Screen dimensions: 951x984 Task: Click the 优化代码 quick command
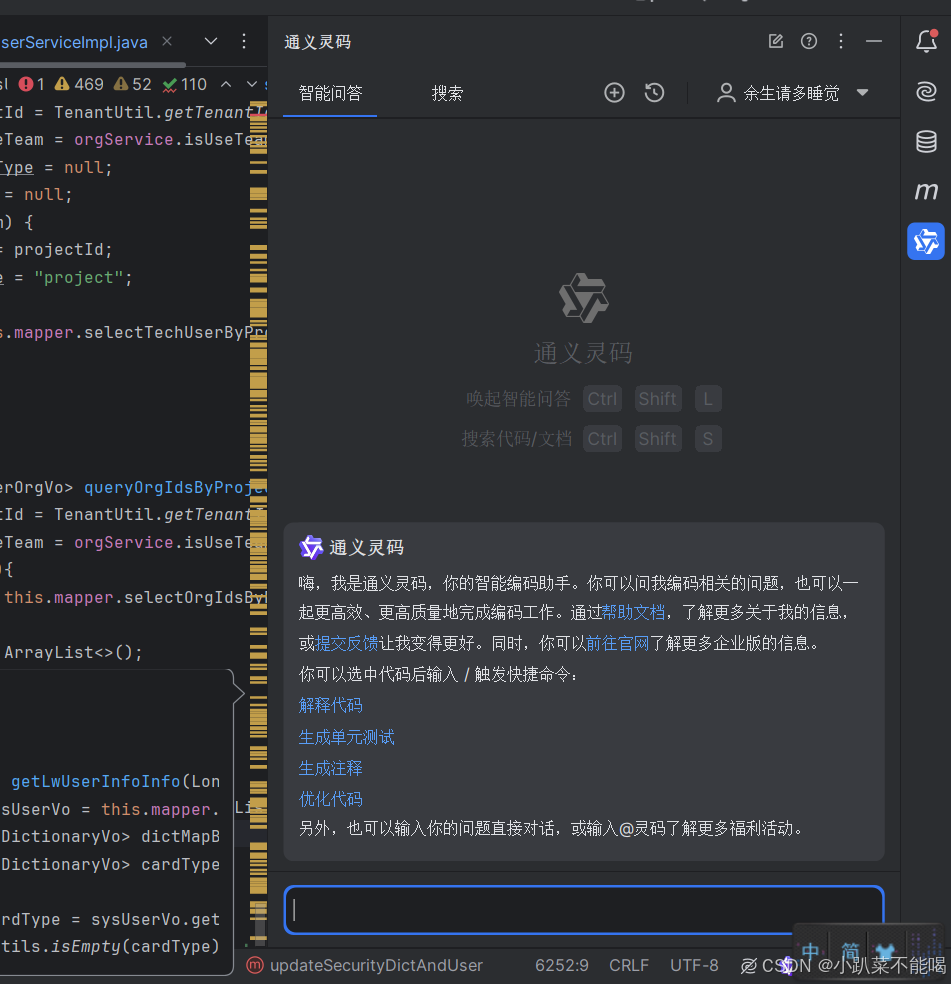click(330, 799)
